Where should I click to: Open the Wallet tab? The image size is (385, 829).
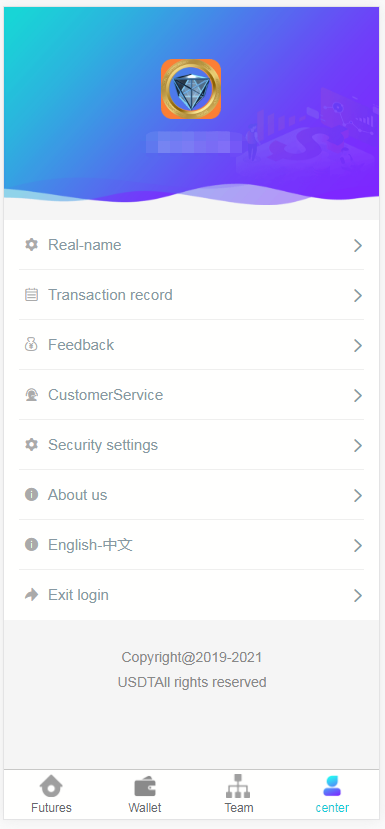coord(144,794)
